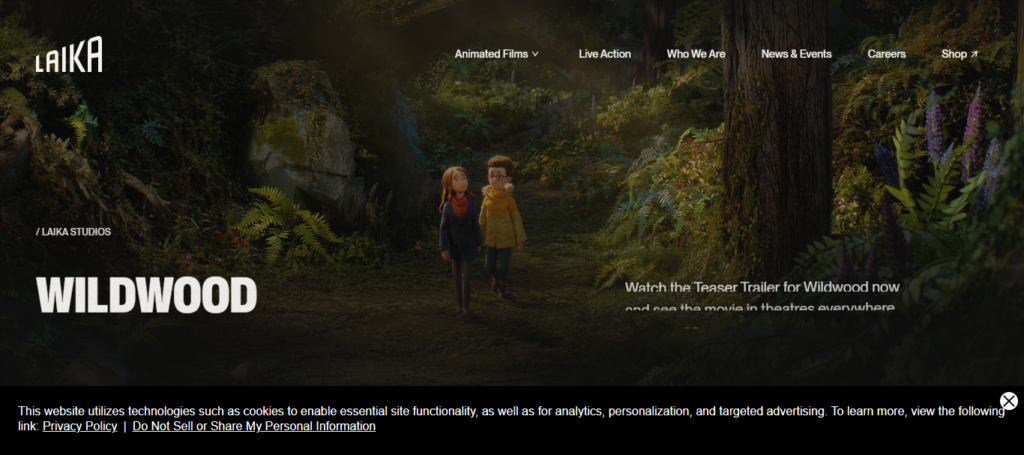Click the WILDWOOD title heading
The width and height of the screenshot is (1024, 455).
[146, 295]
